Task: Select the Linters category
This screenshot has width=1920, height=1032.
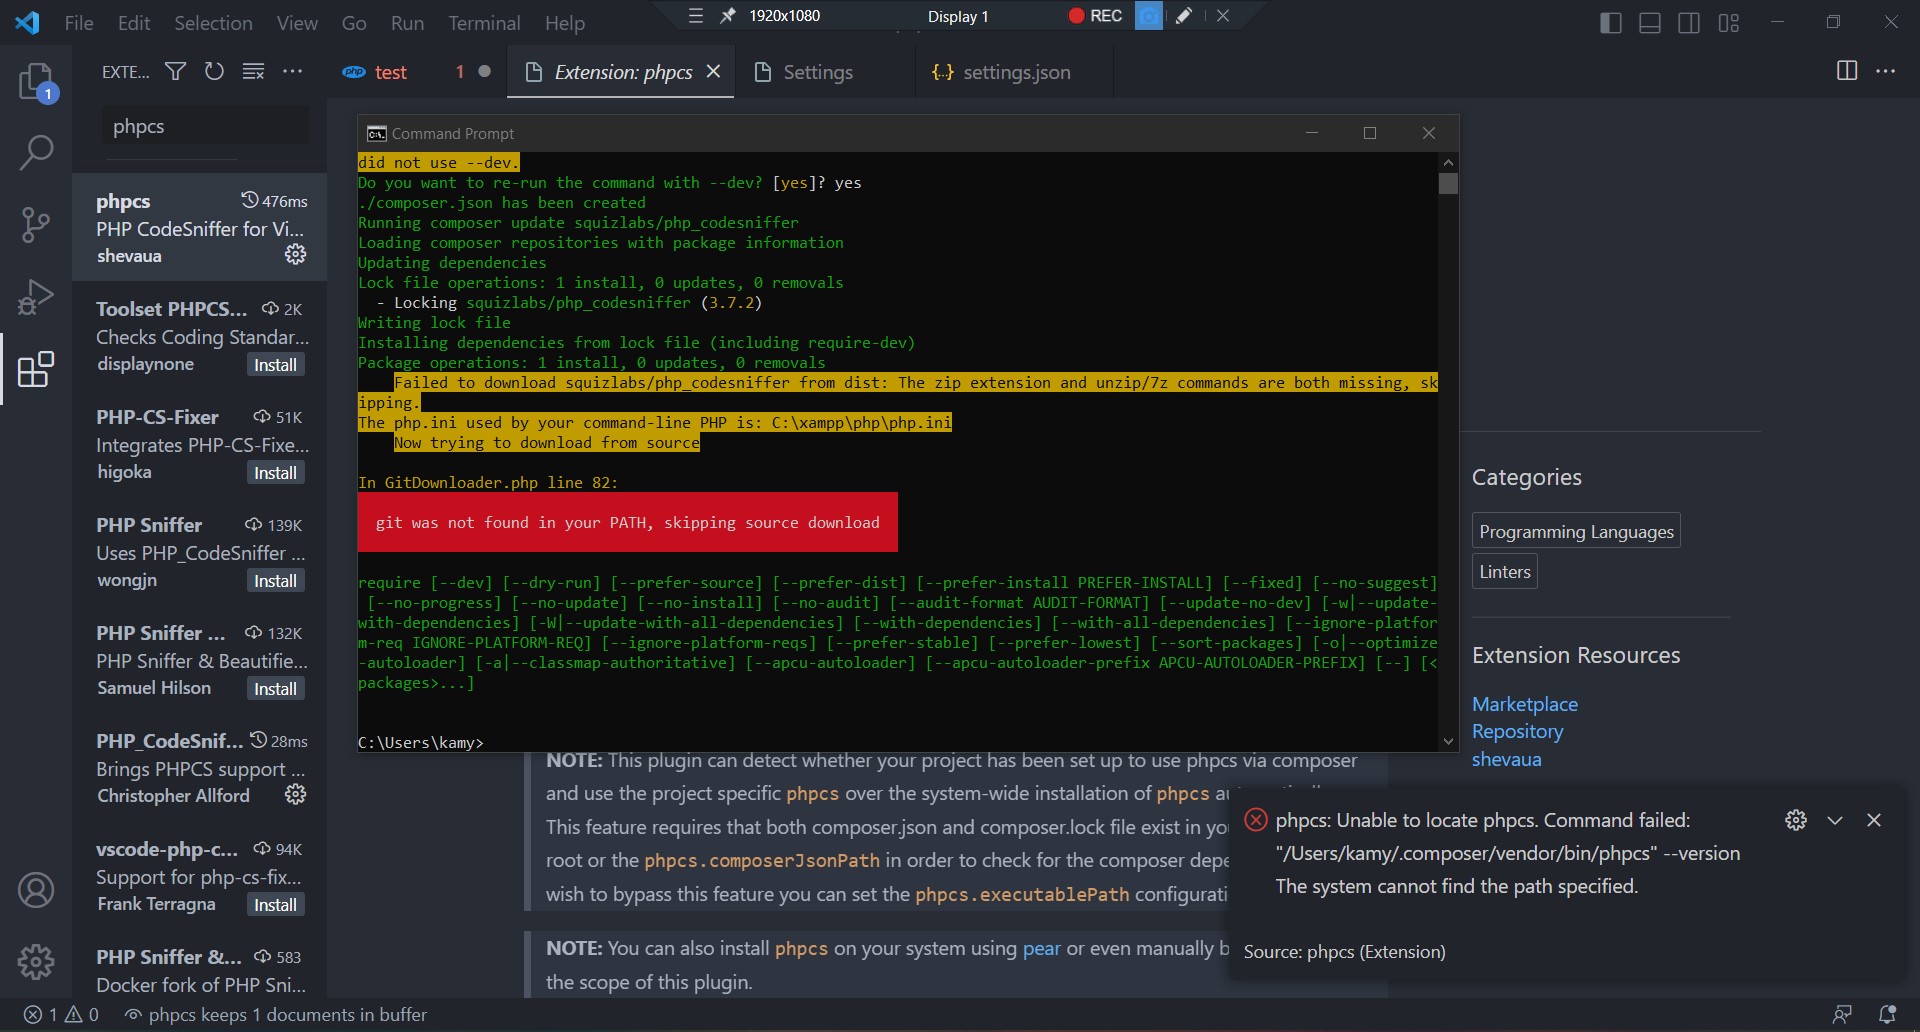Action: (1505, 571)
